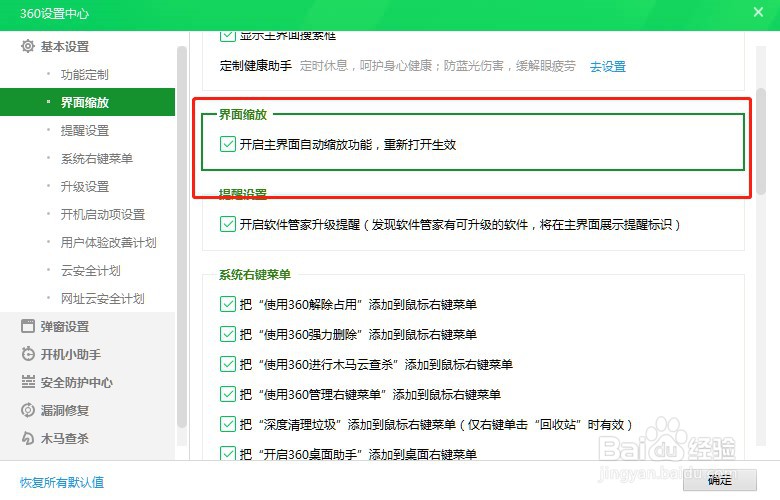Click the icon beside 木马查杀
This screenshot has width=780, height=500.
coord(28,438)
